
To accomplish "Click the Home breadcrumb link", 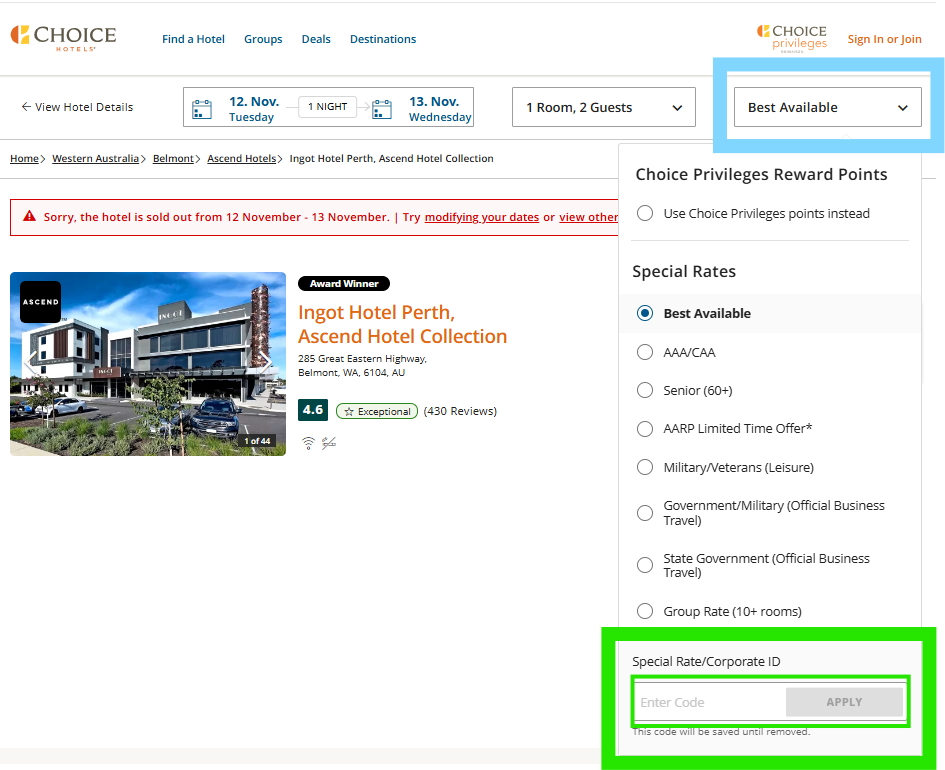I will (24, 158).
